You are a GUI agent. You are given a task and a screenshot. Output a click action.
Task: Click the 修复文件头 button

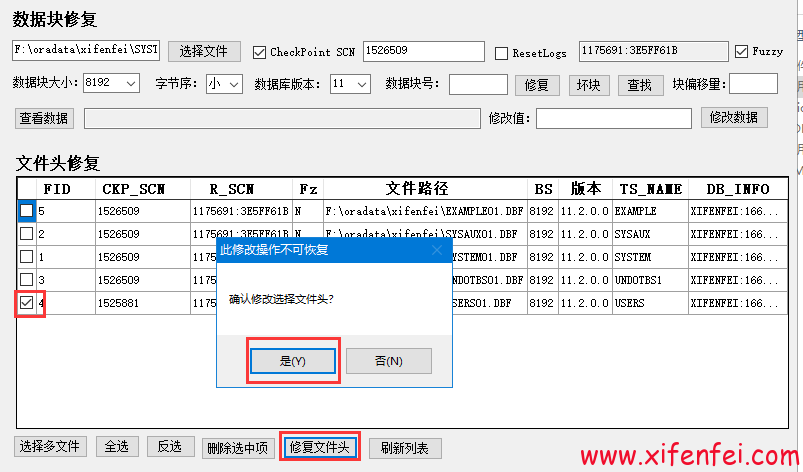320,447
